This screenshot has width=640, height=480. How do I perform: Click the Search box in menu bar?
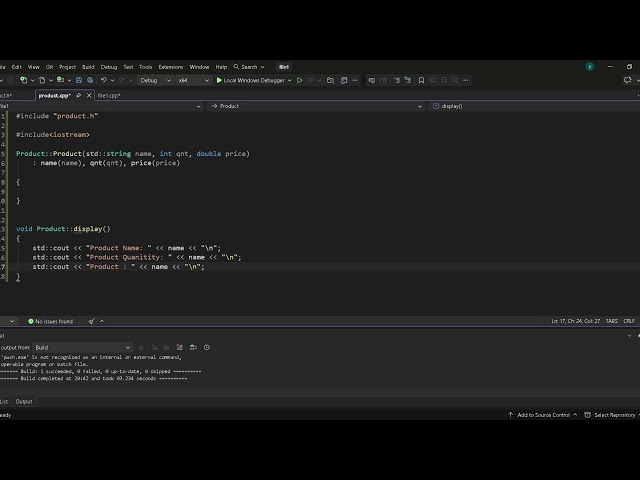(x=249, y=67)
